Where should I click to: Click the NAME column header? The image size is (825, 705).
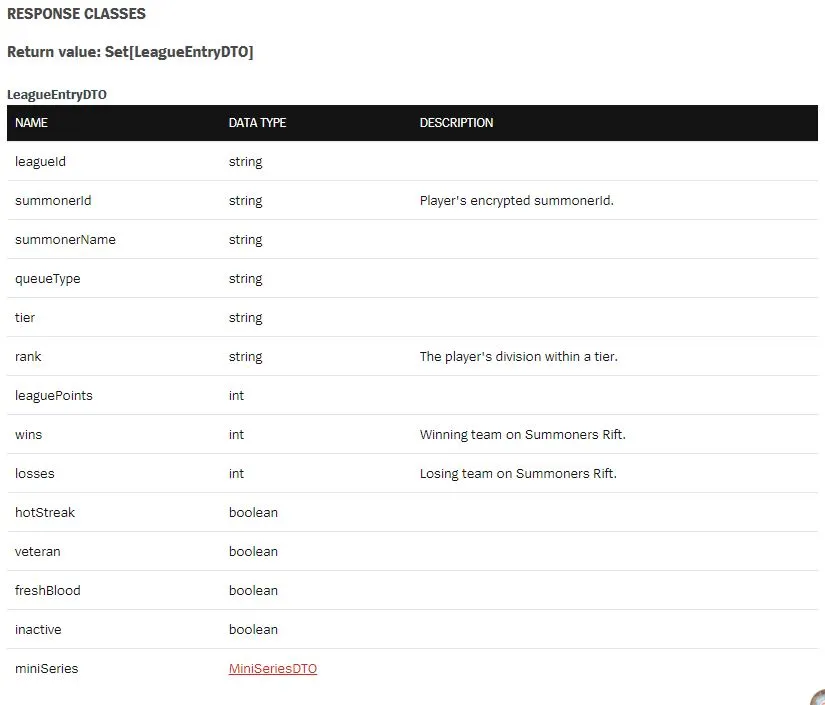click(x=31, y=123)
